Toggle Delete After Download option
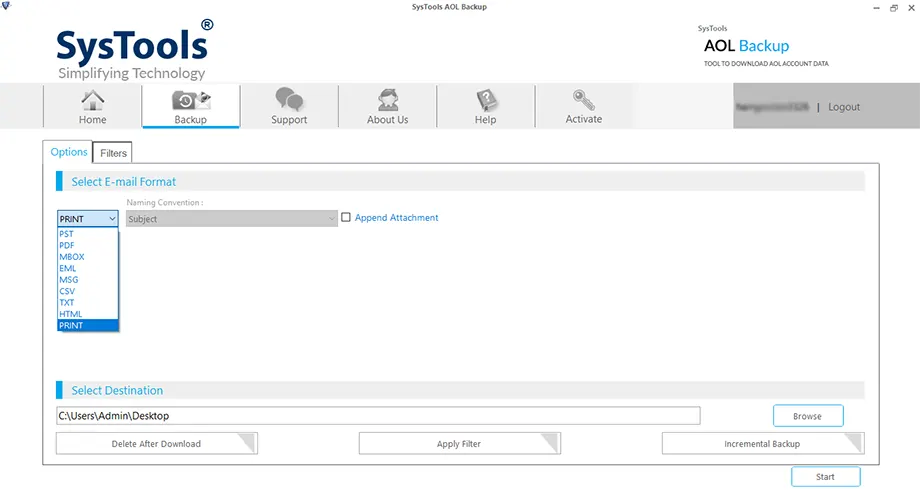This screenshot has height=490, width=920. tap(157, 444)
